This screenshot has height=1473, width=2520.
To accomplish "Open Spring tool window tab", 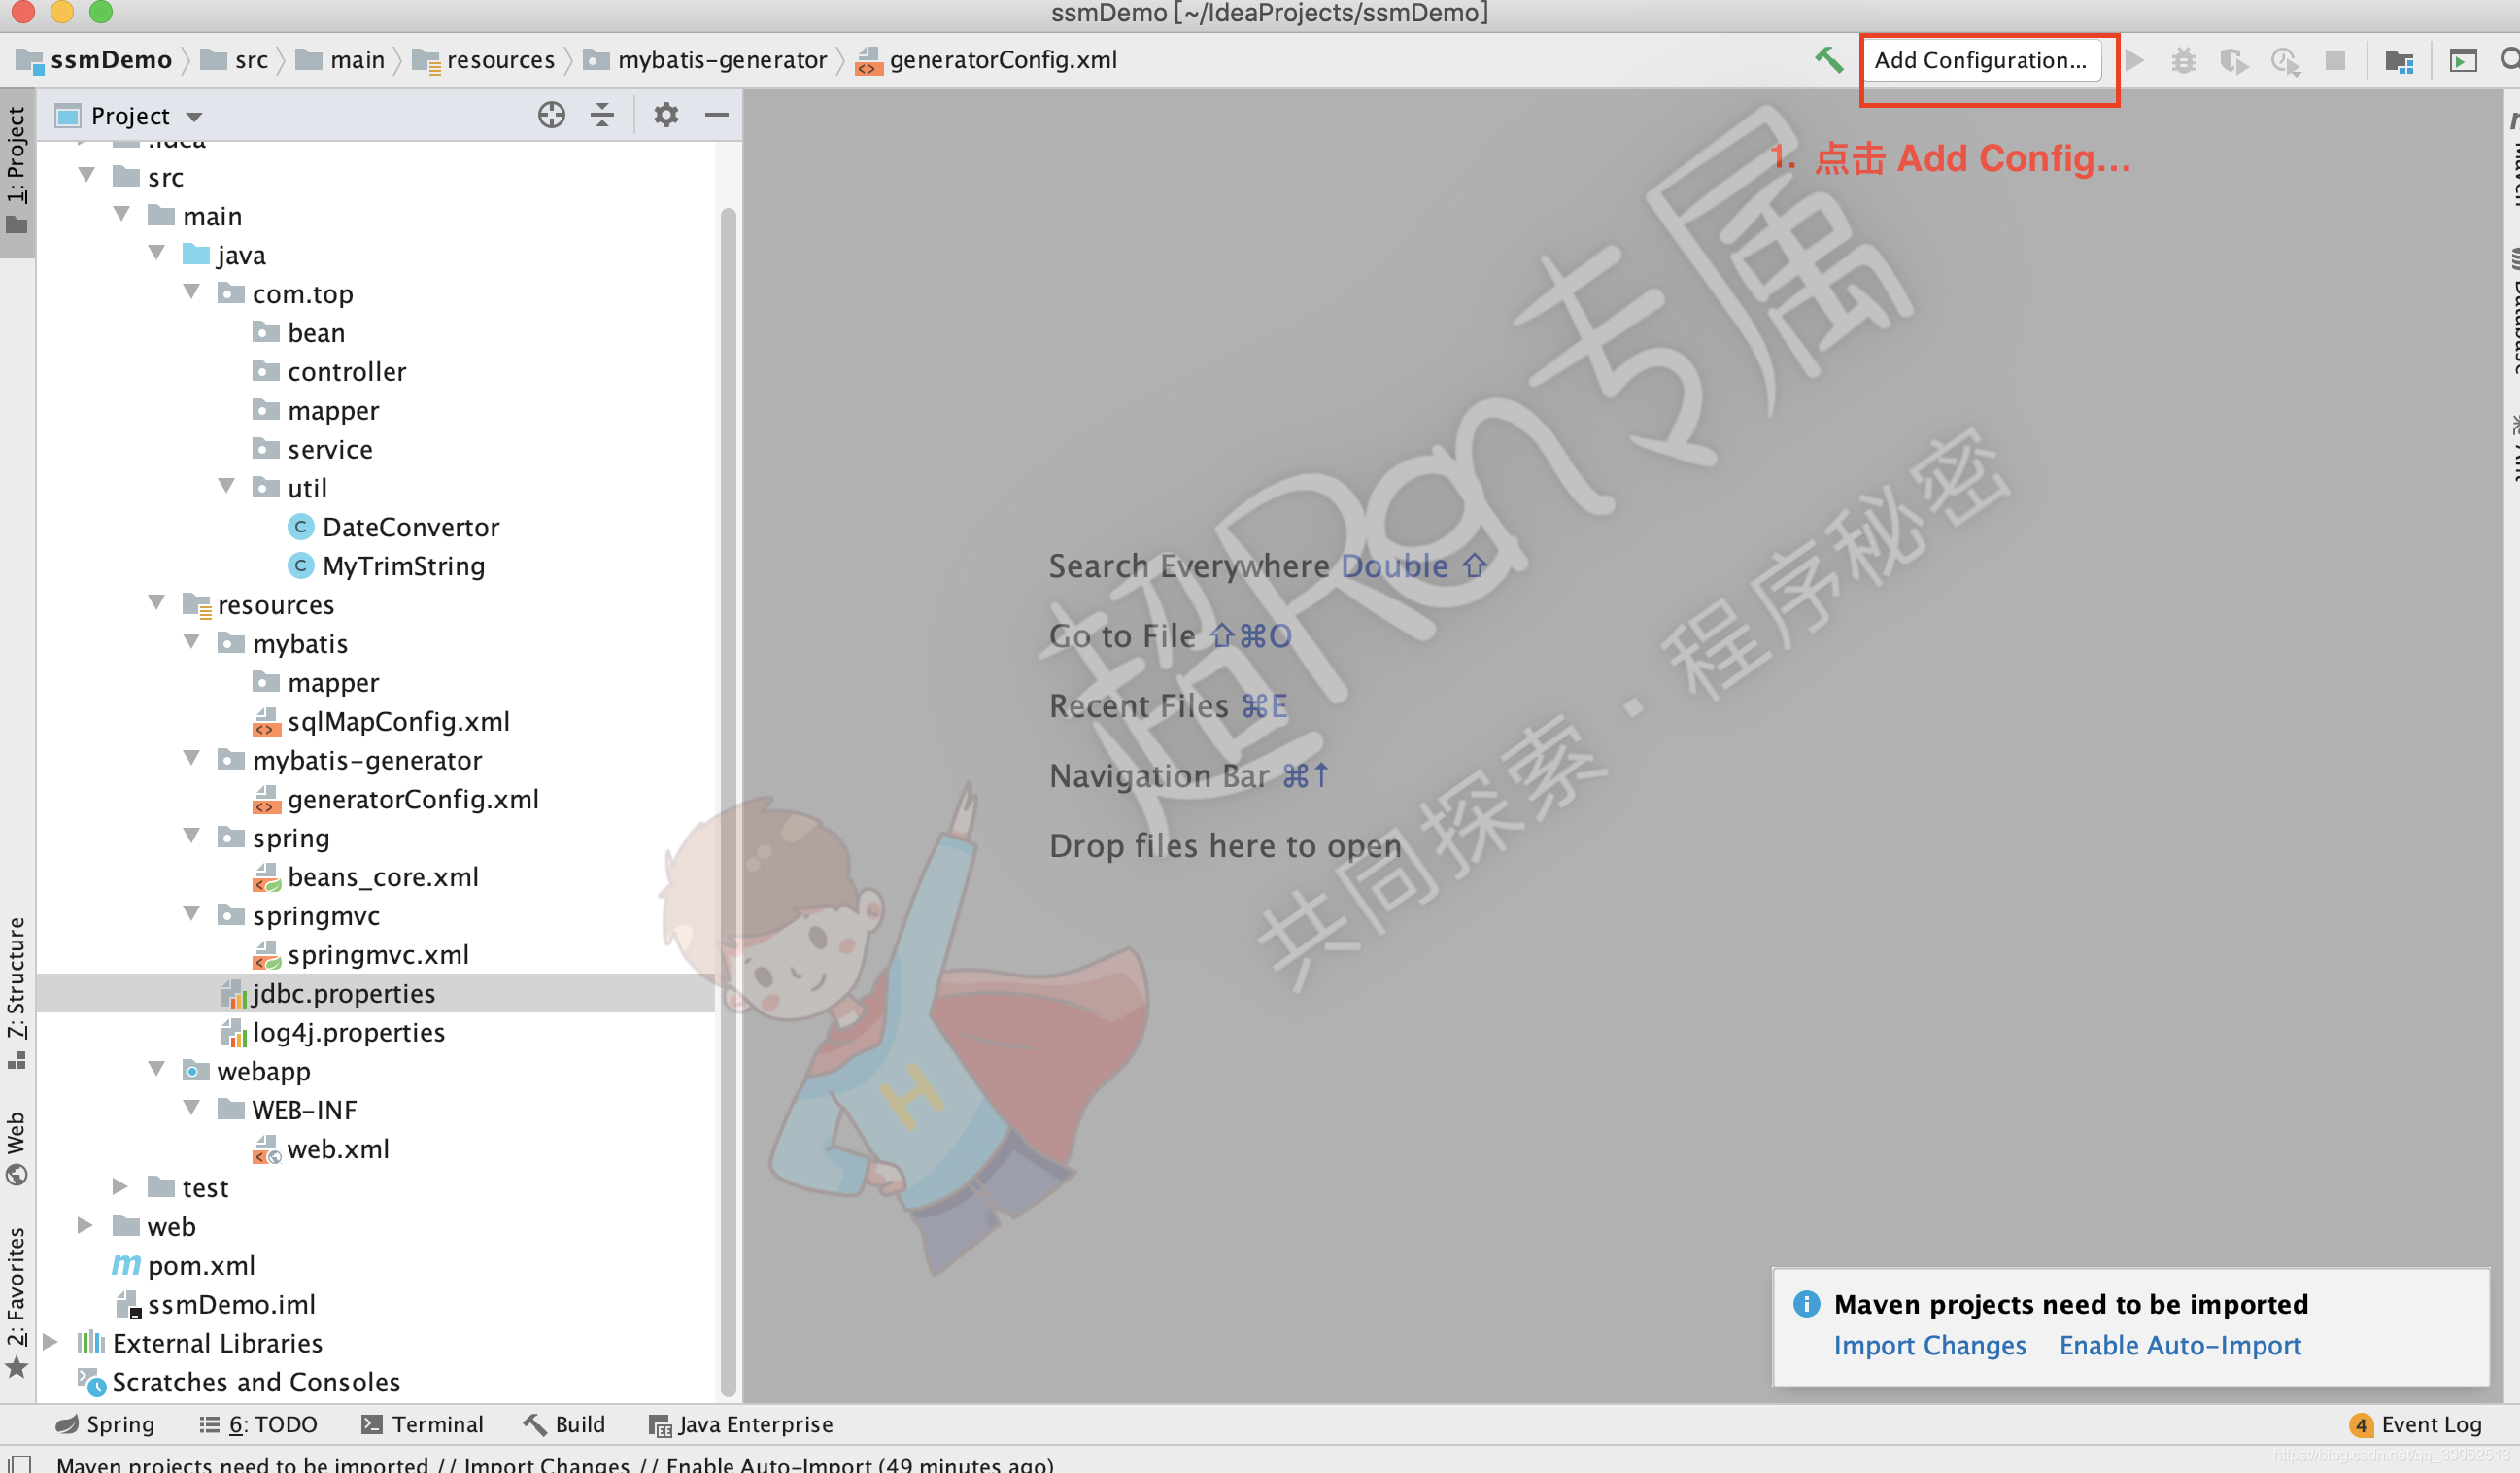I will 105,1424.
